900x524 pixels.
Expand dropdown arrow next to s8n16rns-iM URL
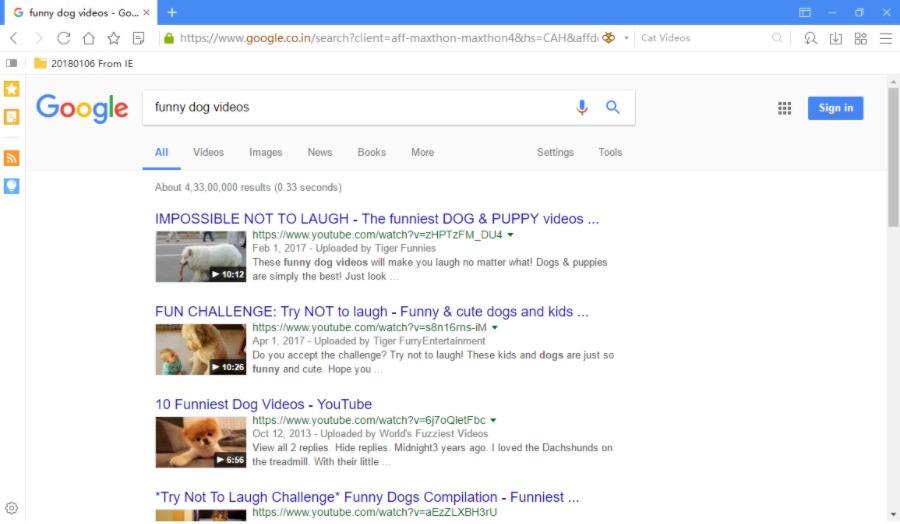pos(494,328)
